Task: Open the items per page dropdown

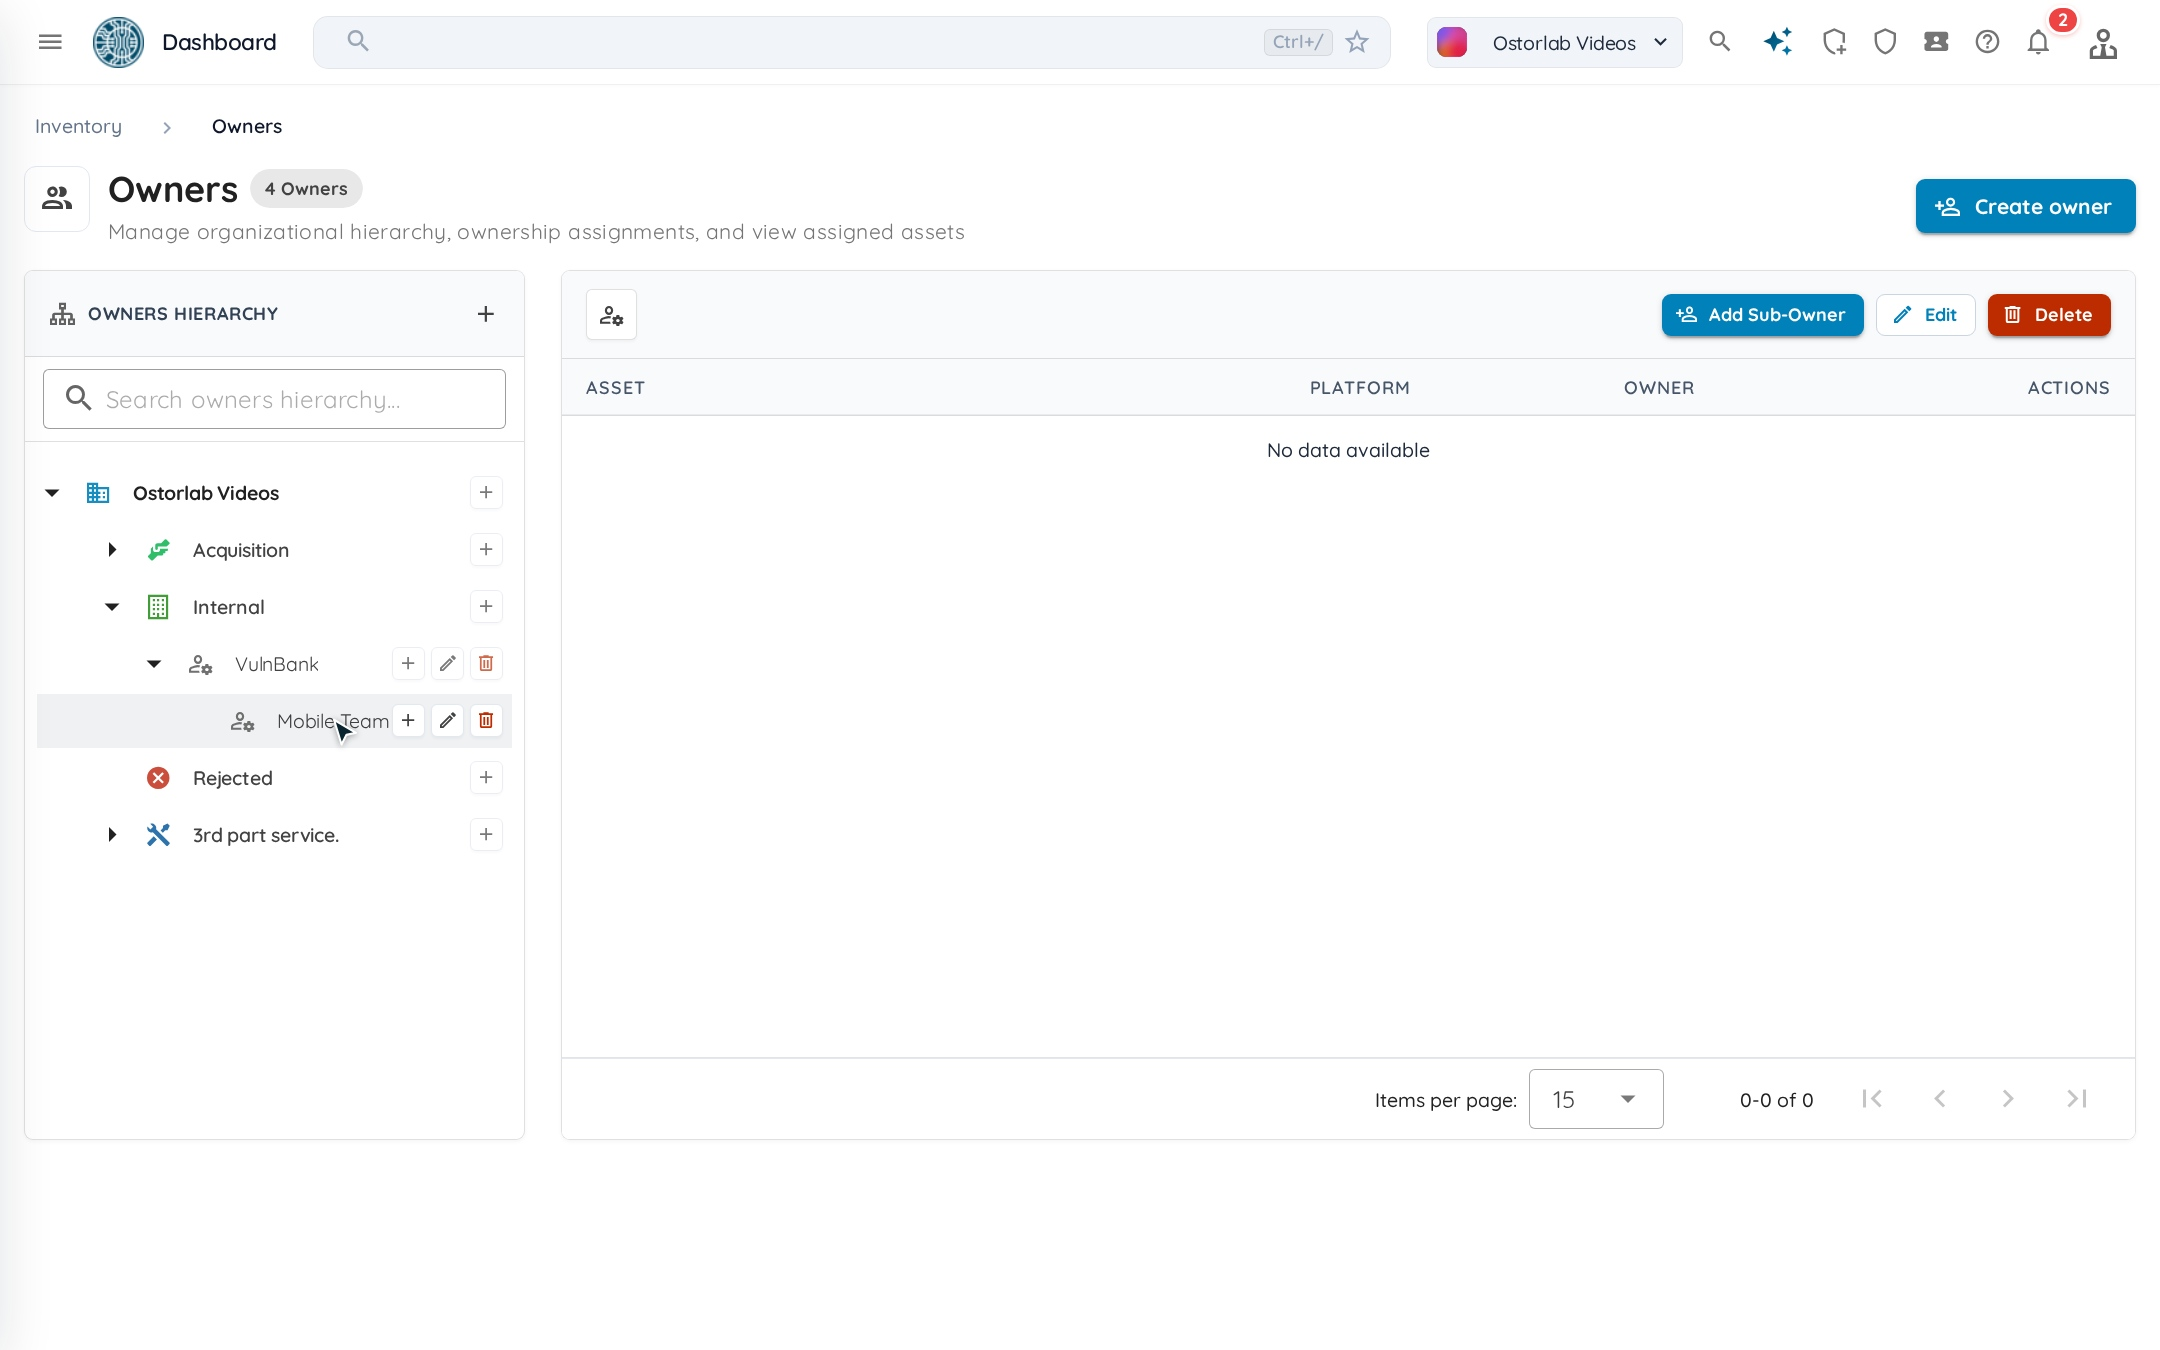Action: click(x=1596, y=1099)
